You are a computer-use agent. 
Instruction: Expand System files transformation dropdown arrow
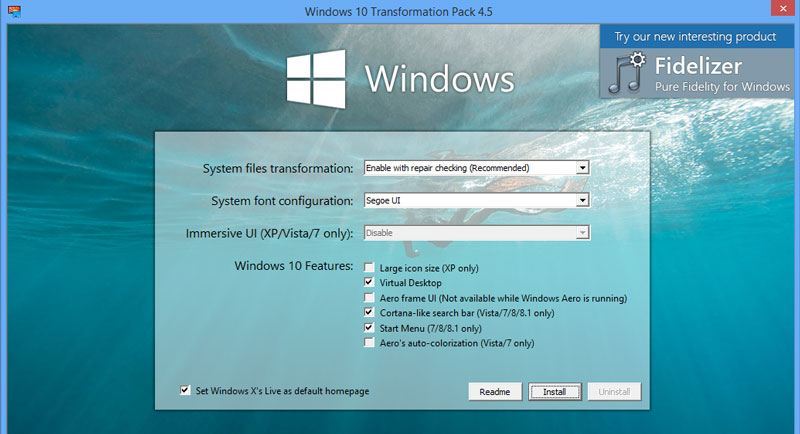(582, 168)
